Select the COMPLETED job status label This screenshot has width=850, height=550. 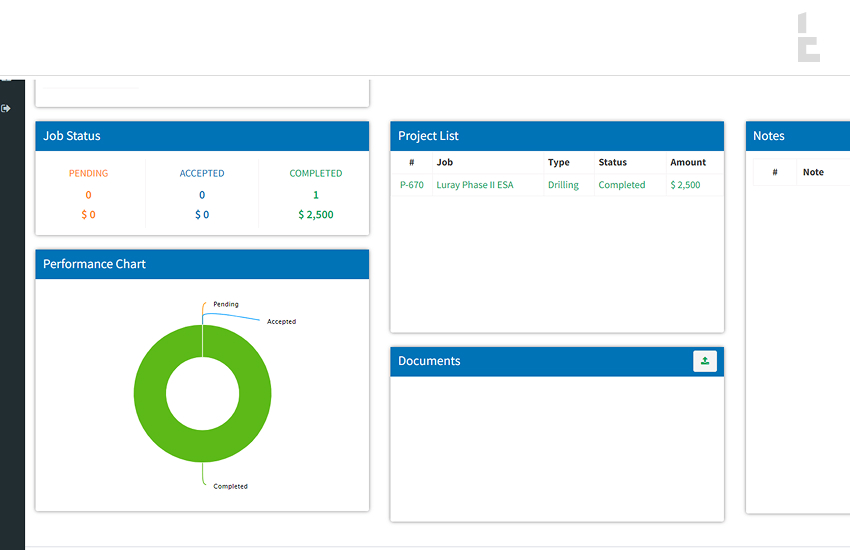[316, 173]
